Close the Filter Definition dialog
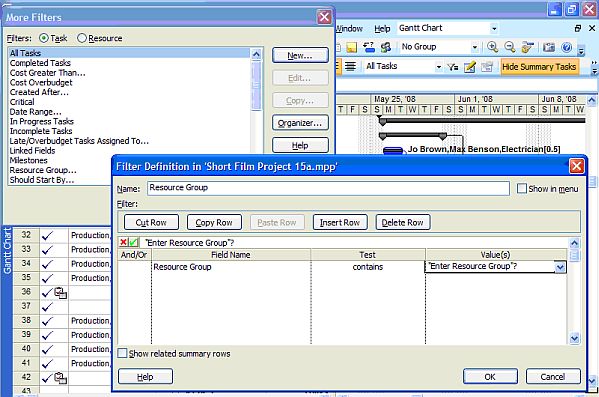The height and width of the screenshot is (397, 599). [x=576, y=166]
